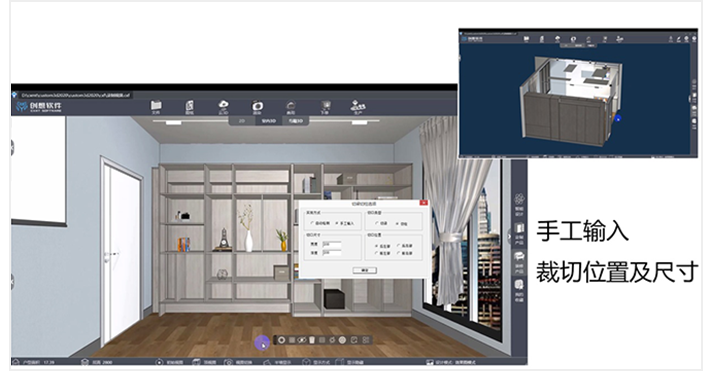Expand the collapsed right sidebar arrow handle

[510, 235]
